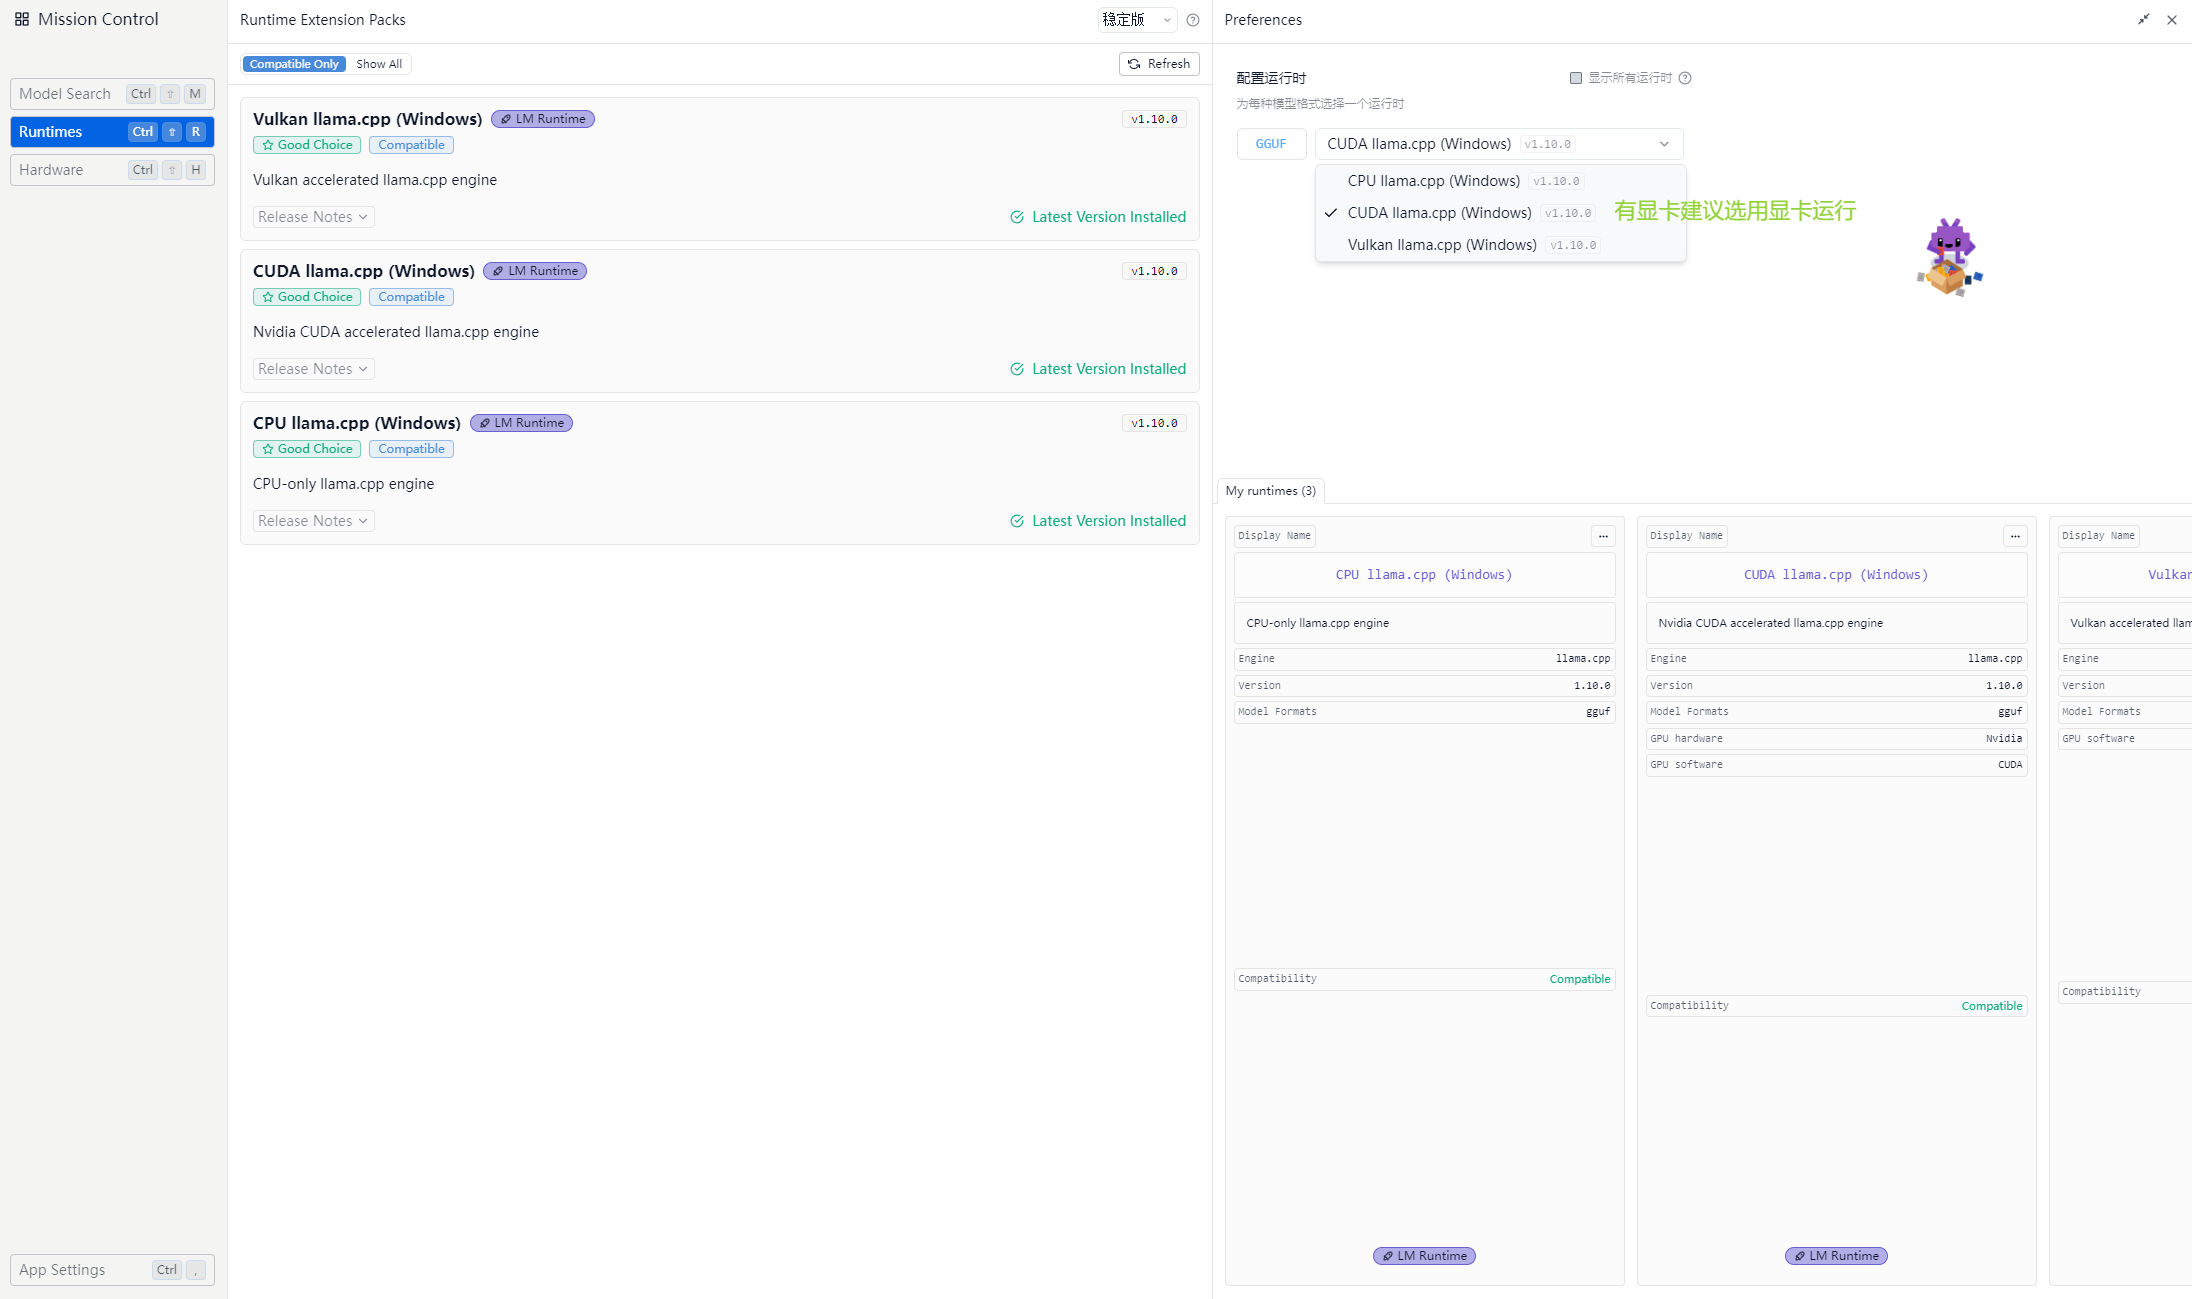Select the My runtimes (3) tab
2192x1299 pixels.
point(1270,491)
